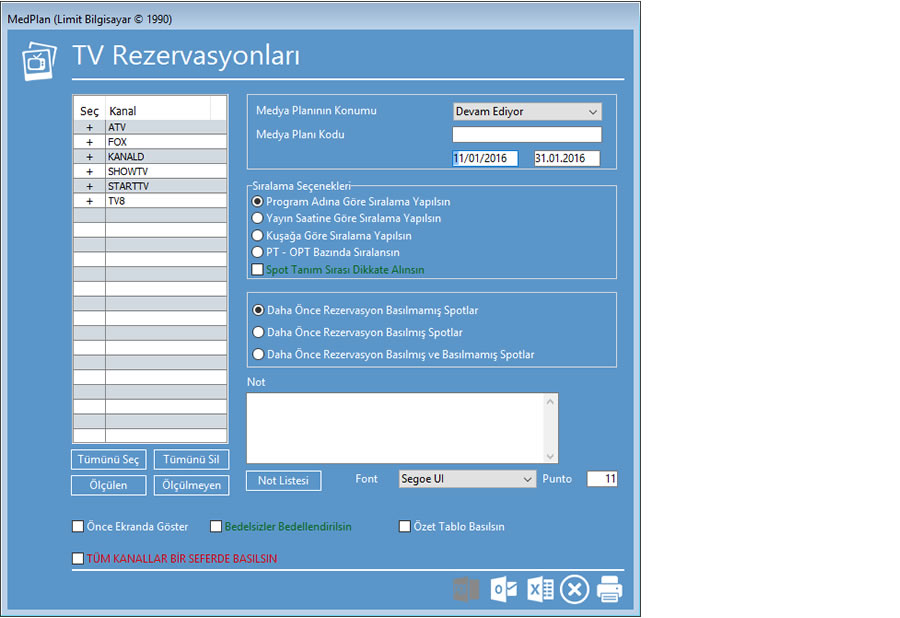This screenshot has height=618, width=900.
Task: Click the plus mark next to ATV
Action: pyautogui.click(x=89, y=128)
